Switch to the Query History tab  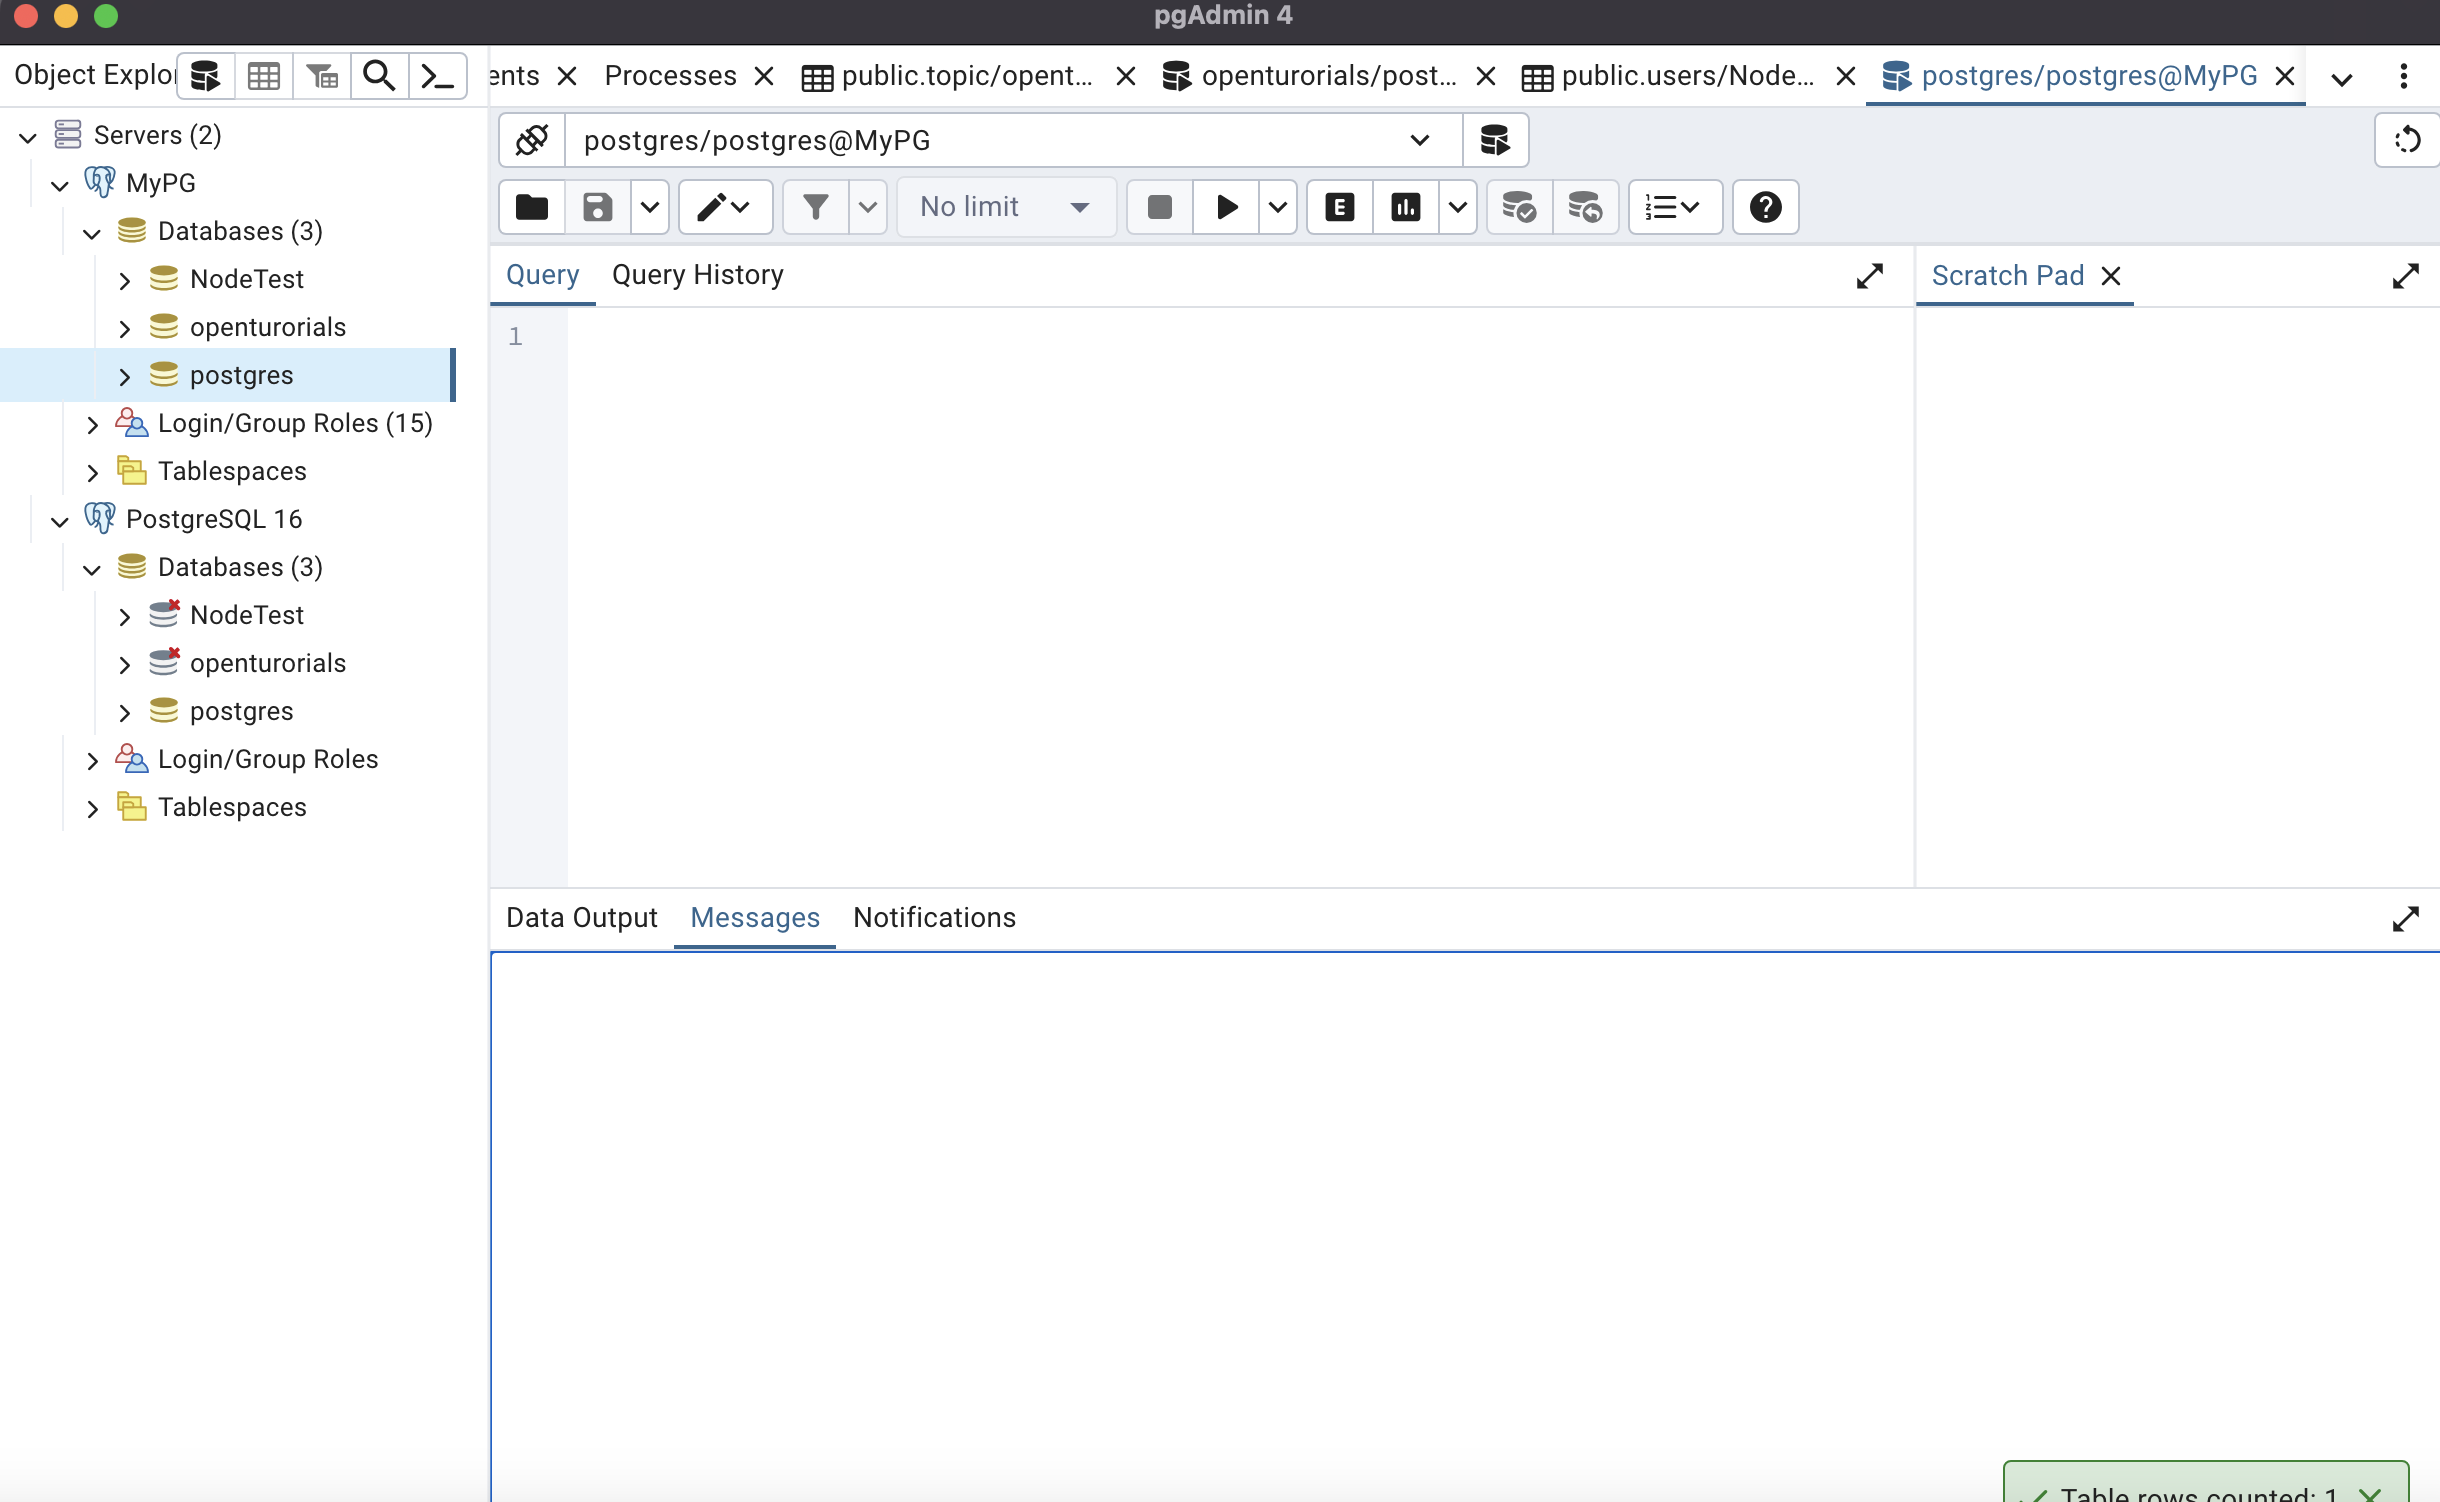[697, 275]
